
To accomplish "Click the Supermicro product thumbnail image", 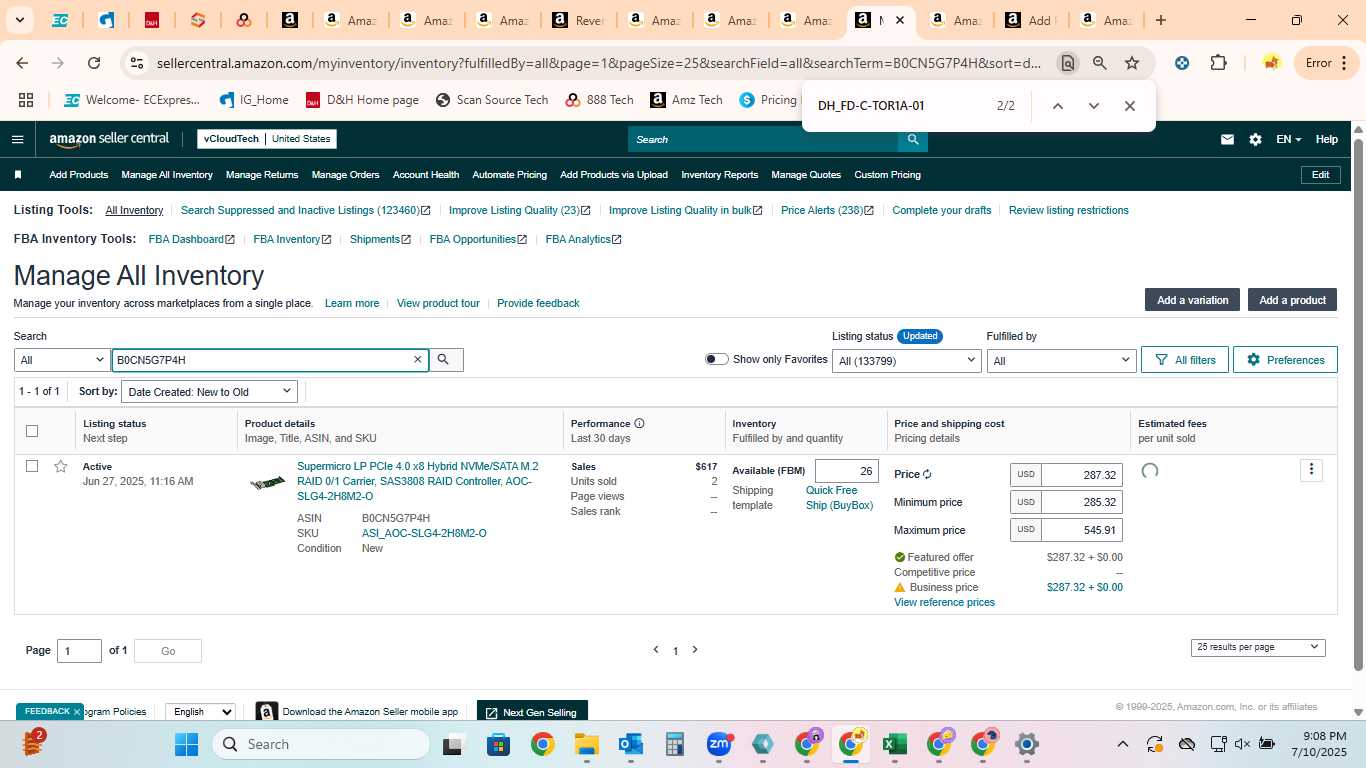I will (267, 484).
